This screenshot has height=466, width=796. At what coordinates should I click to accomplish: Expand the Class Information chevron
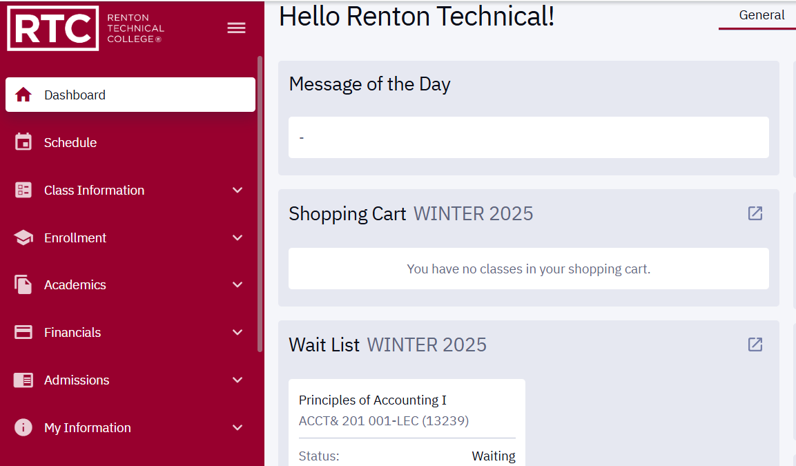coord(237,190)
